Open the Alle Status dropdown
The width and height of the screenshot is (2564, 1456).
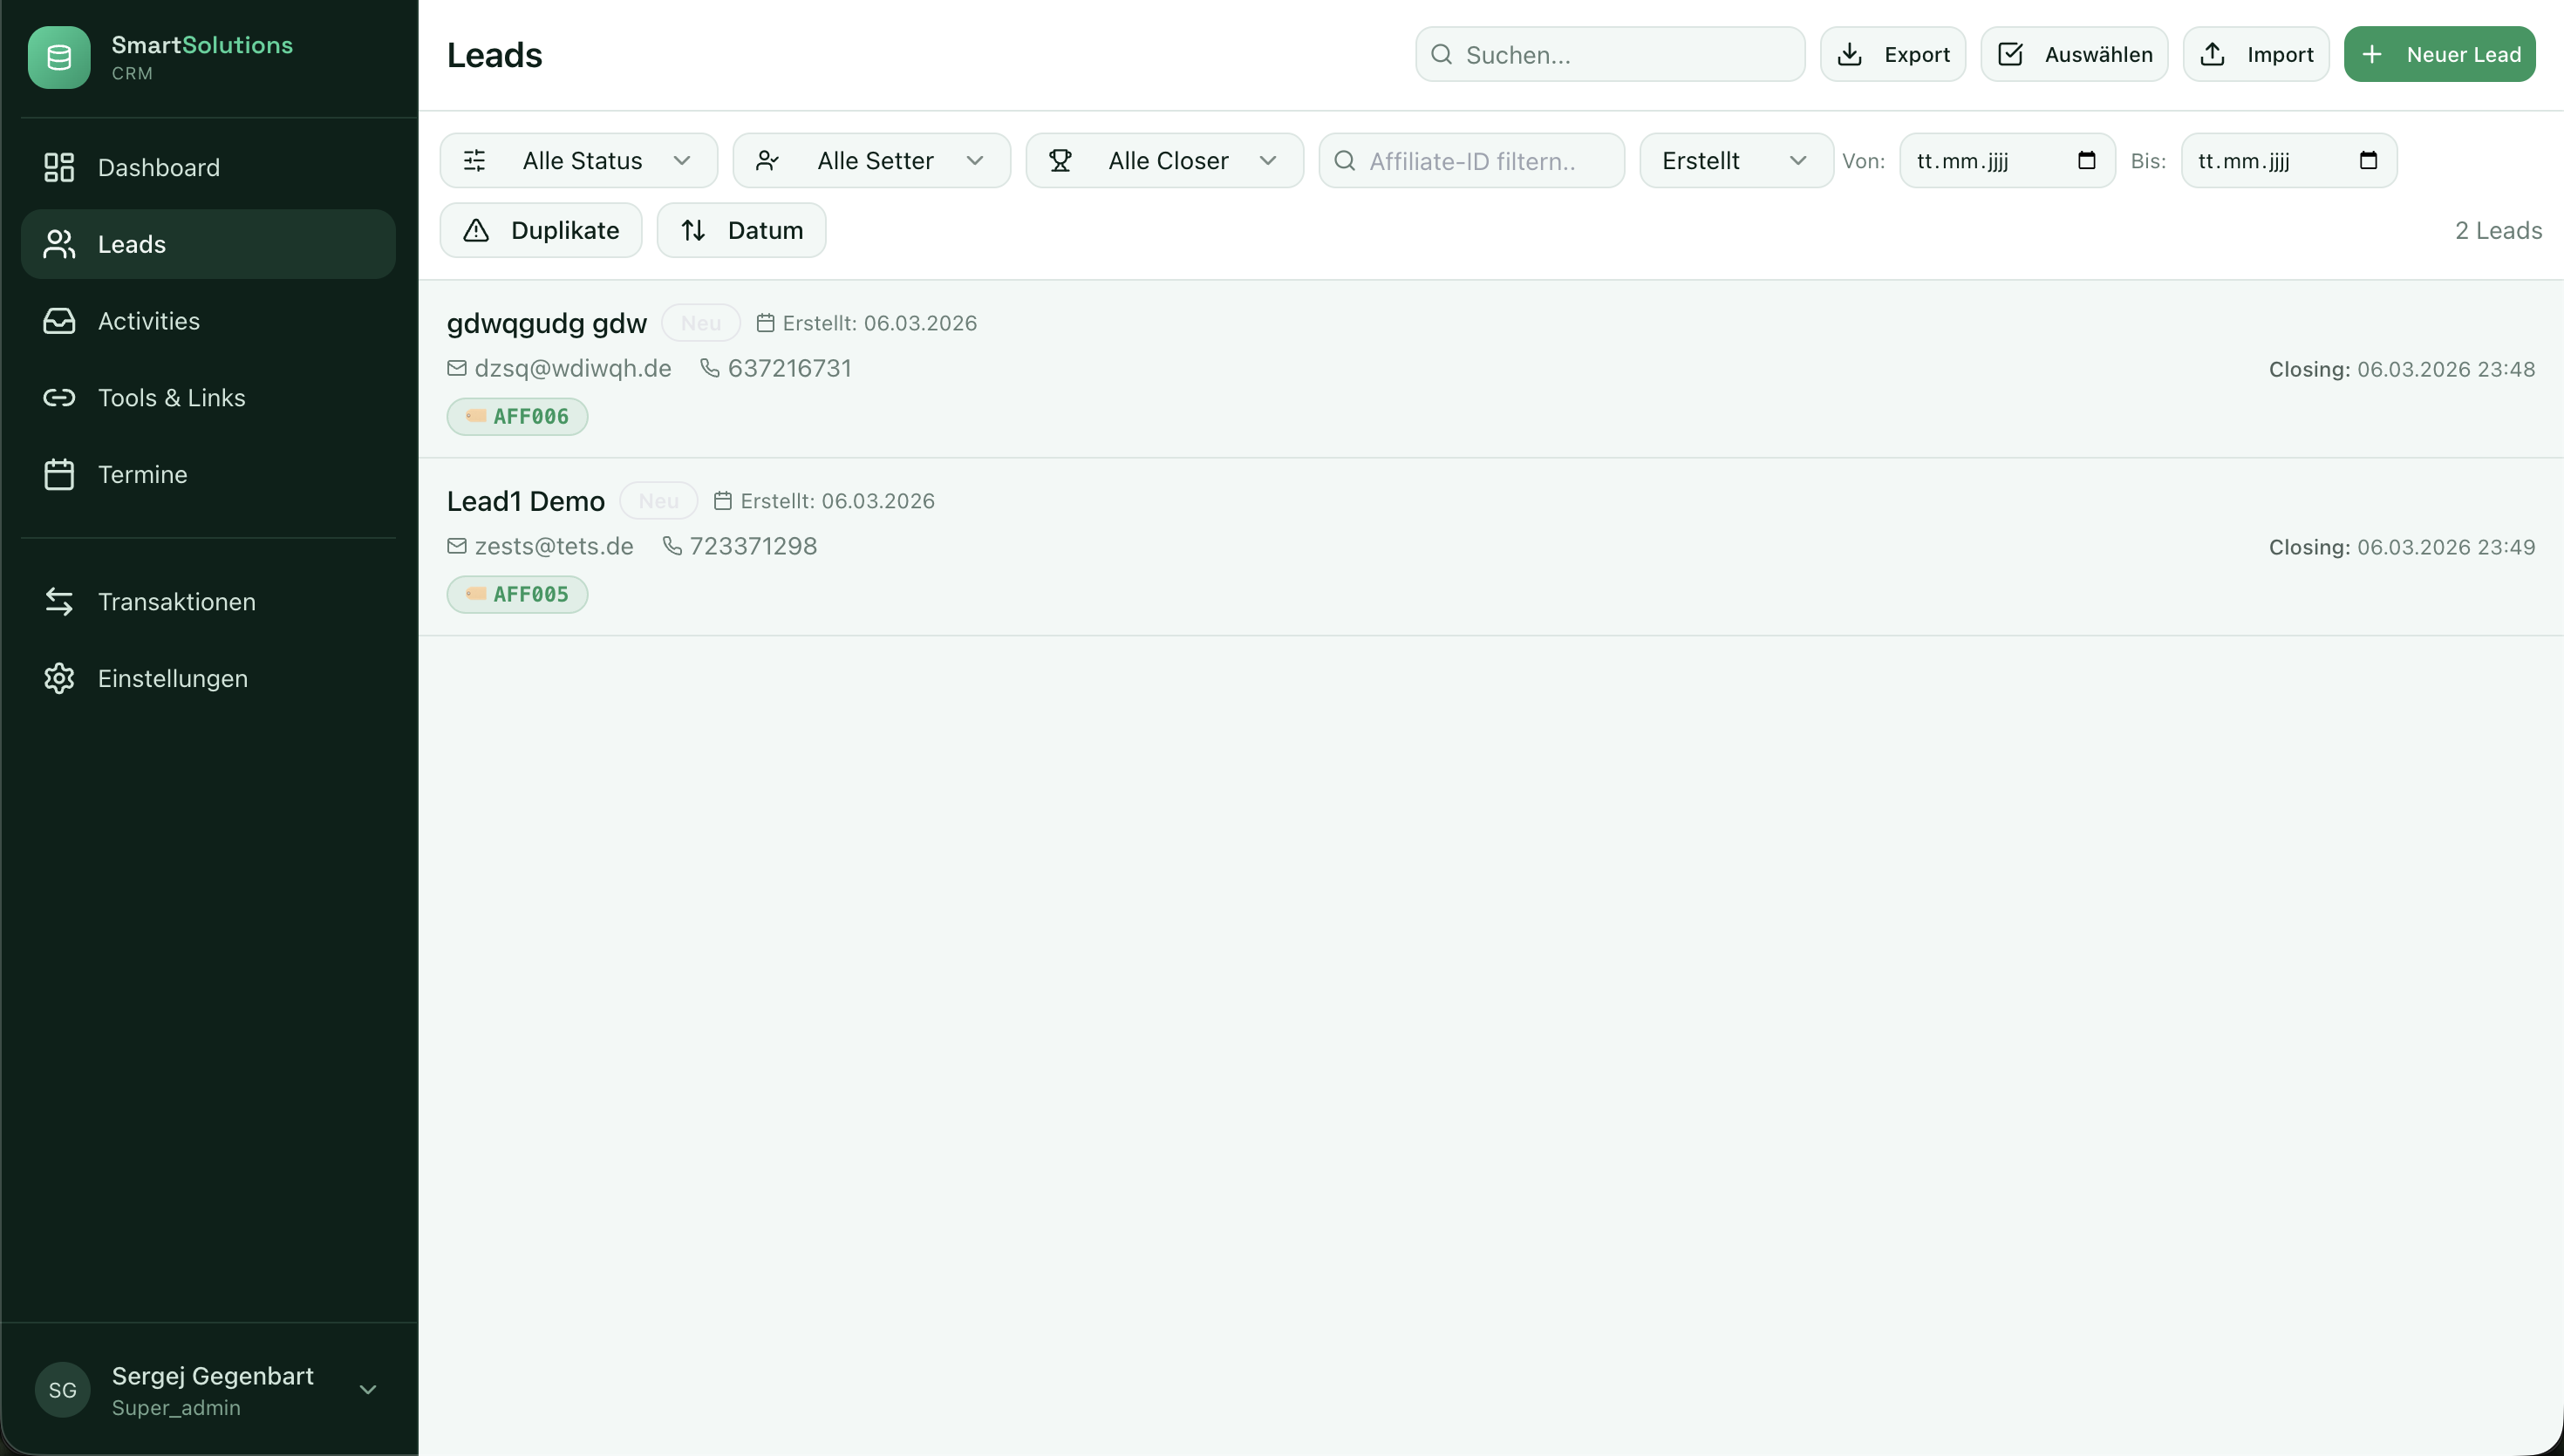coord(578,160)
